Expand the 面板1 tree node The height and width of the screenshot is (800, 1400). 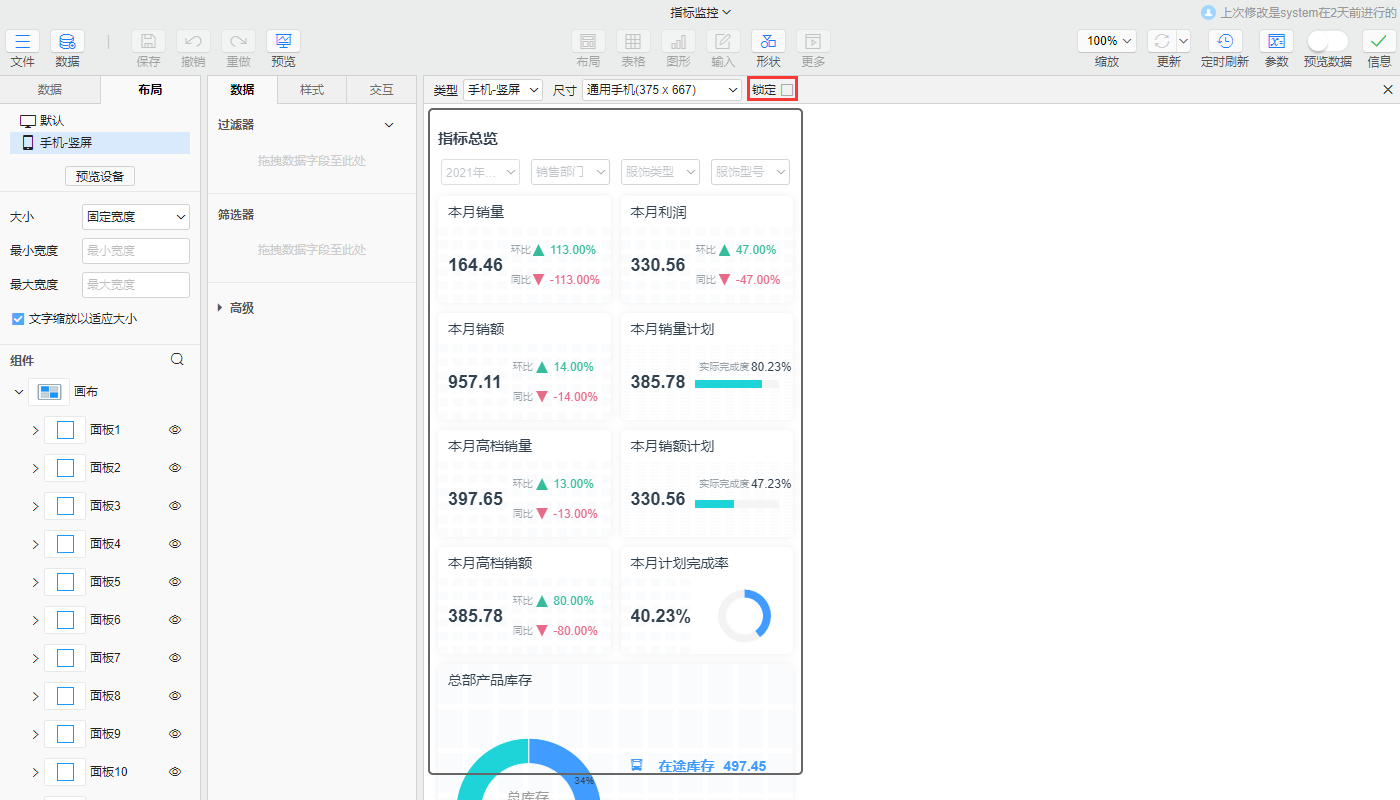35,430
